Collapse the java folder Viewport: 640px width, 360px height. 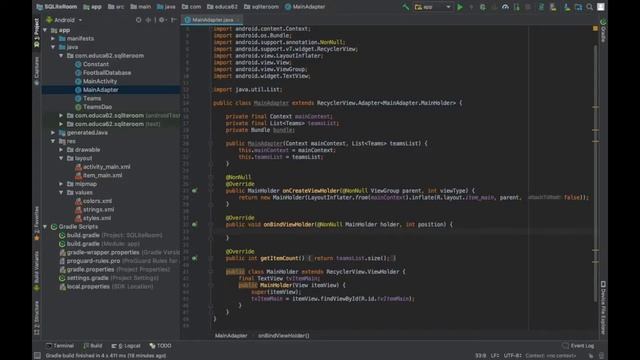click(x=53, y=47)
